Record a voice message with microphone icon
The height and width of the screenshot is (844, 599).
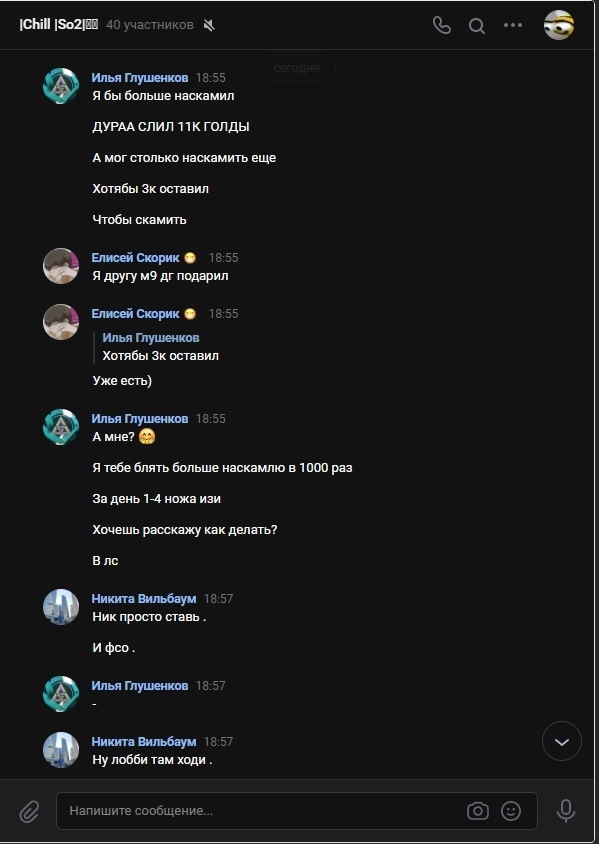point(566,811)
